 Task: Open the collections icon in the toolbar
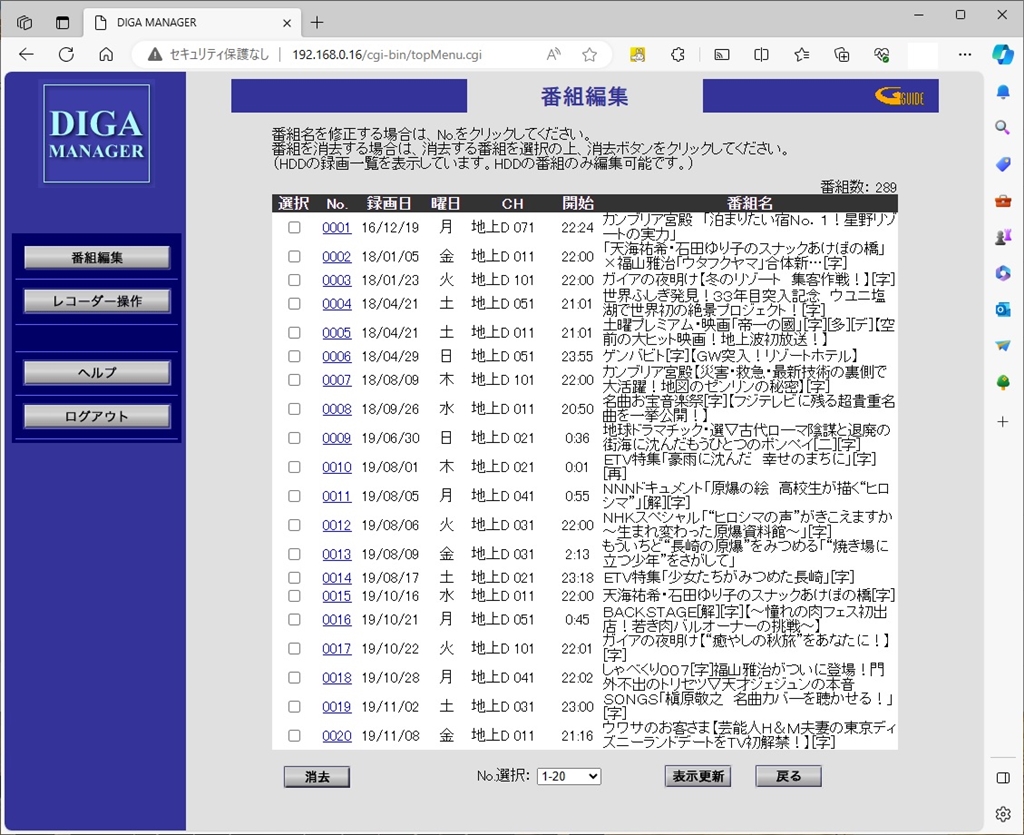pyautogui.click(x=842, y=55)
